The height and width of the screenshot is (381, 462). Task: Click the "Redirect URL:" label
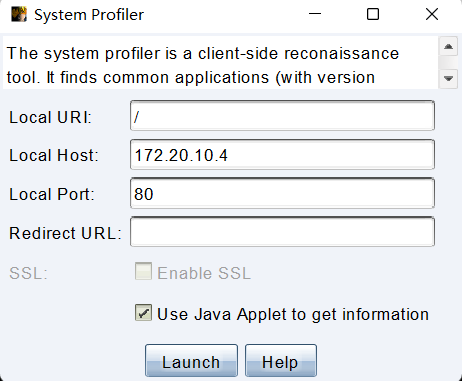[65, 233]
